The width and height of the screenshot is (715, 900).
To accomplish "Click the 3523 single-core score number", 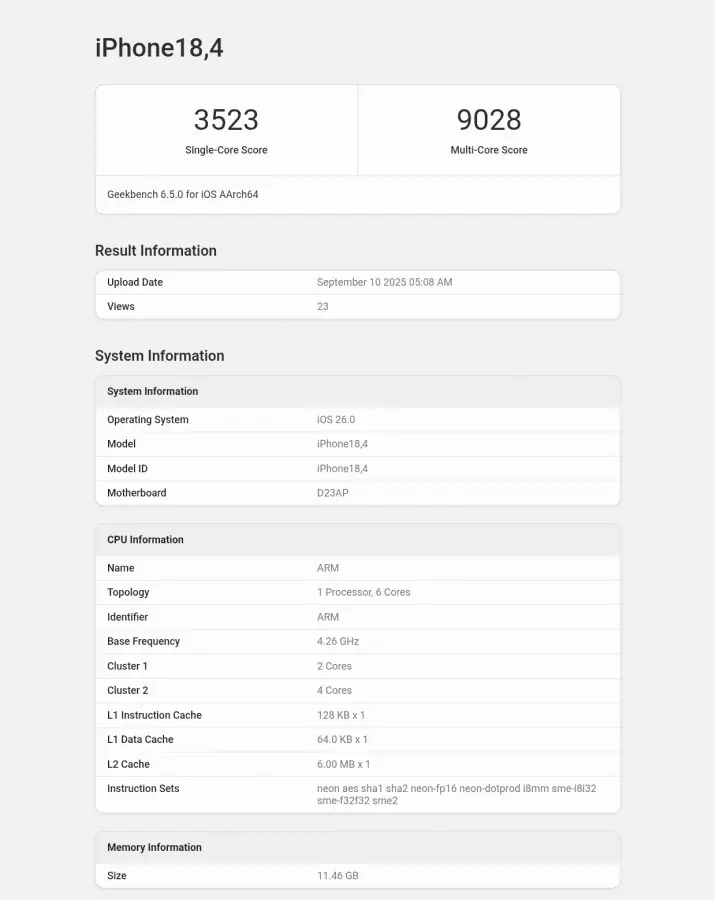I will 226,120.
